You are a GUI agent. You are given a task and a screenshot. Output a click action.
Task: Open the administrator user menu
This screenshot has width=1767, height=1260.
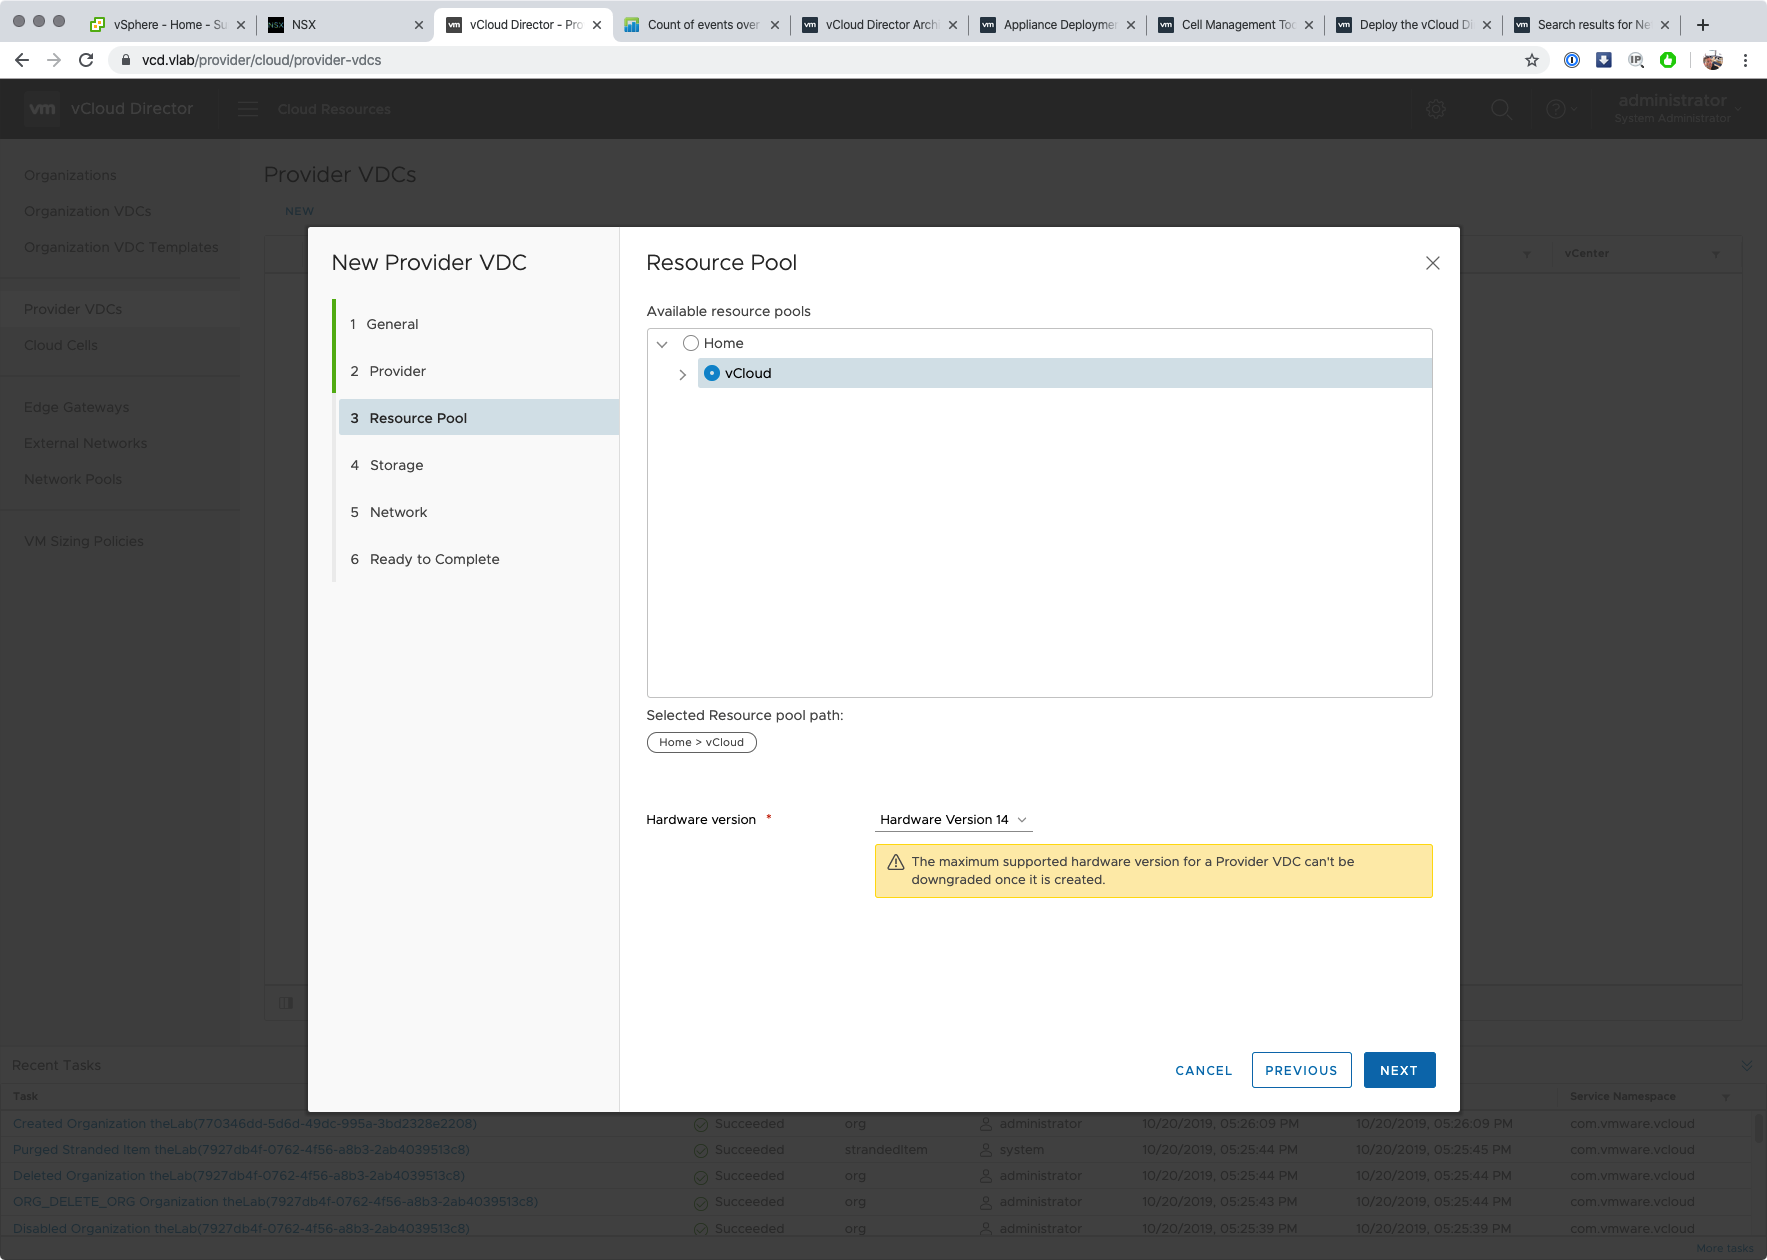1678,108
